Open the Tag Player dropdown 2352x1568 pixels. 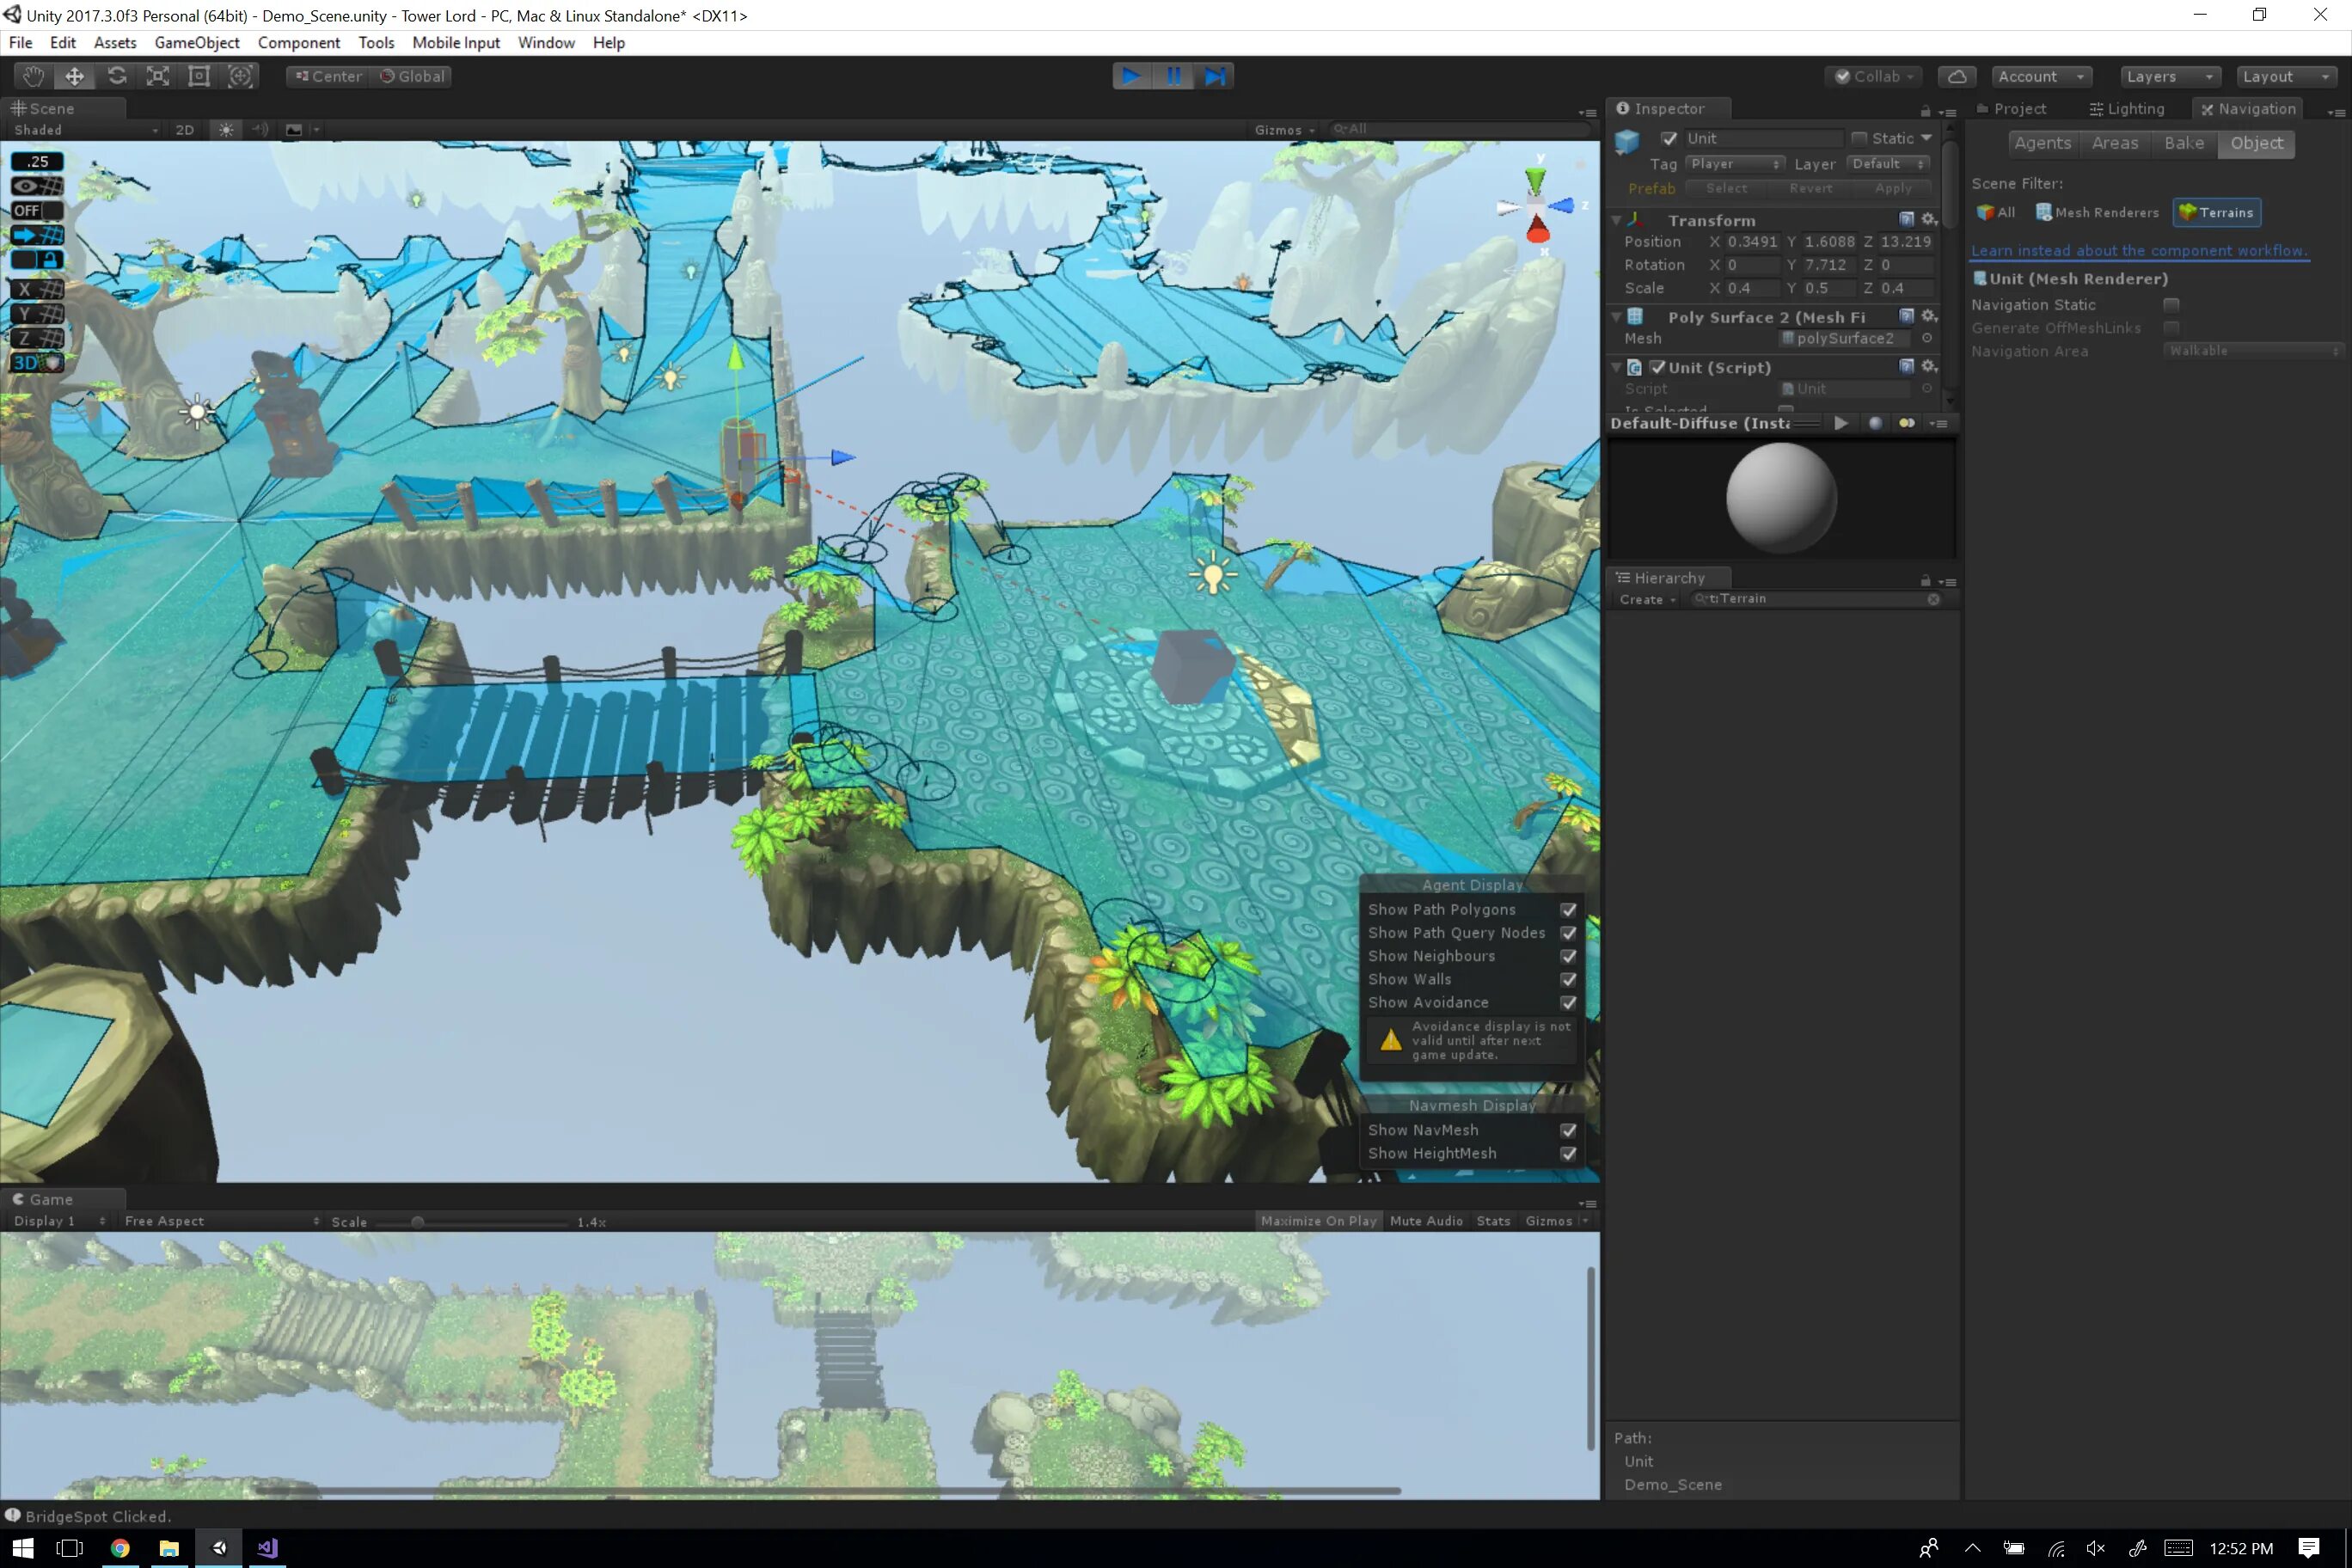(x=1734, y=164)
